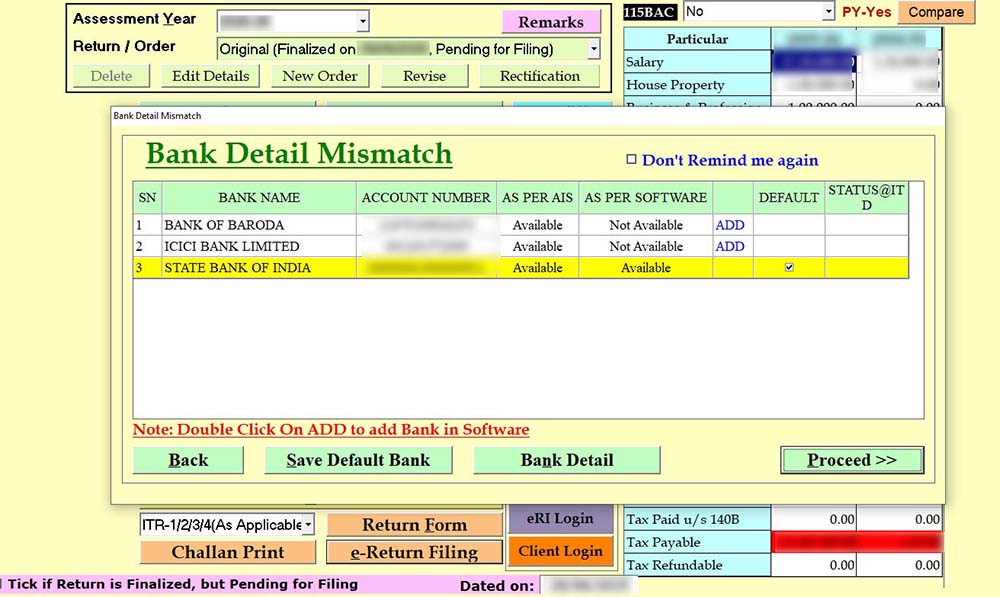1000x597 pixels.
Task: Expand the Return / Order dropdown
Action: click(593, 48)
